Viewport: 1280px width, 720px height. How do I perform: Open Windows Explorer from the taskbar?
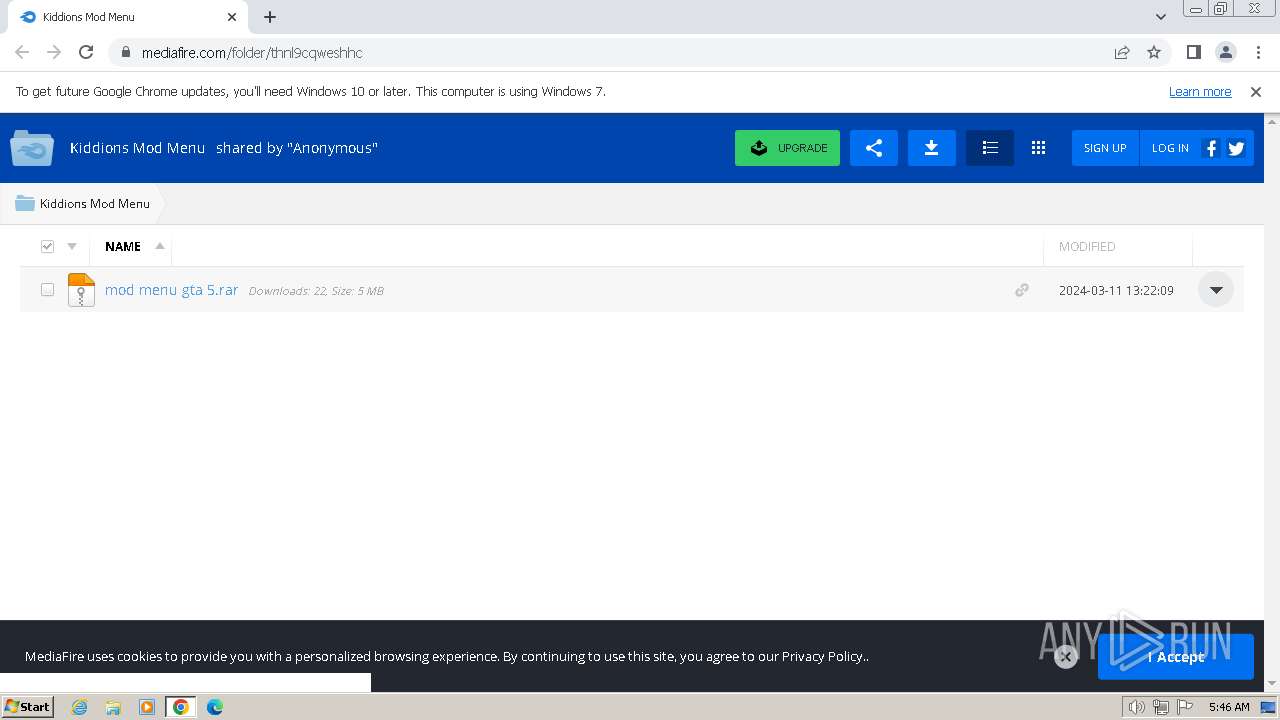pyautogui.click(x=113, y=707)
